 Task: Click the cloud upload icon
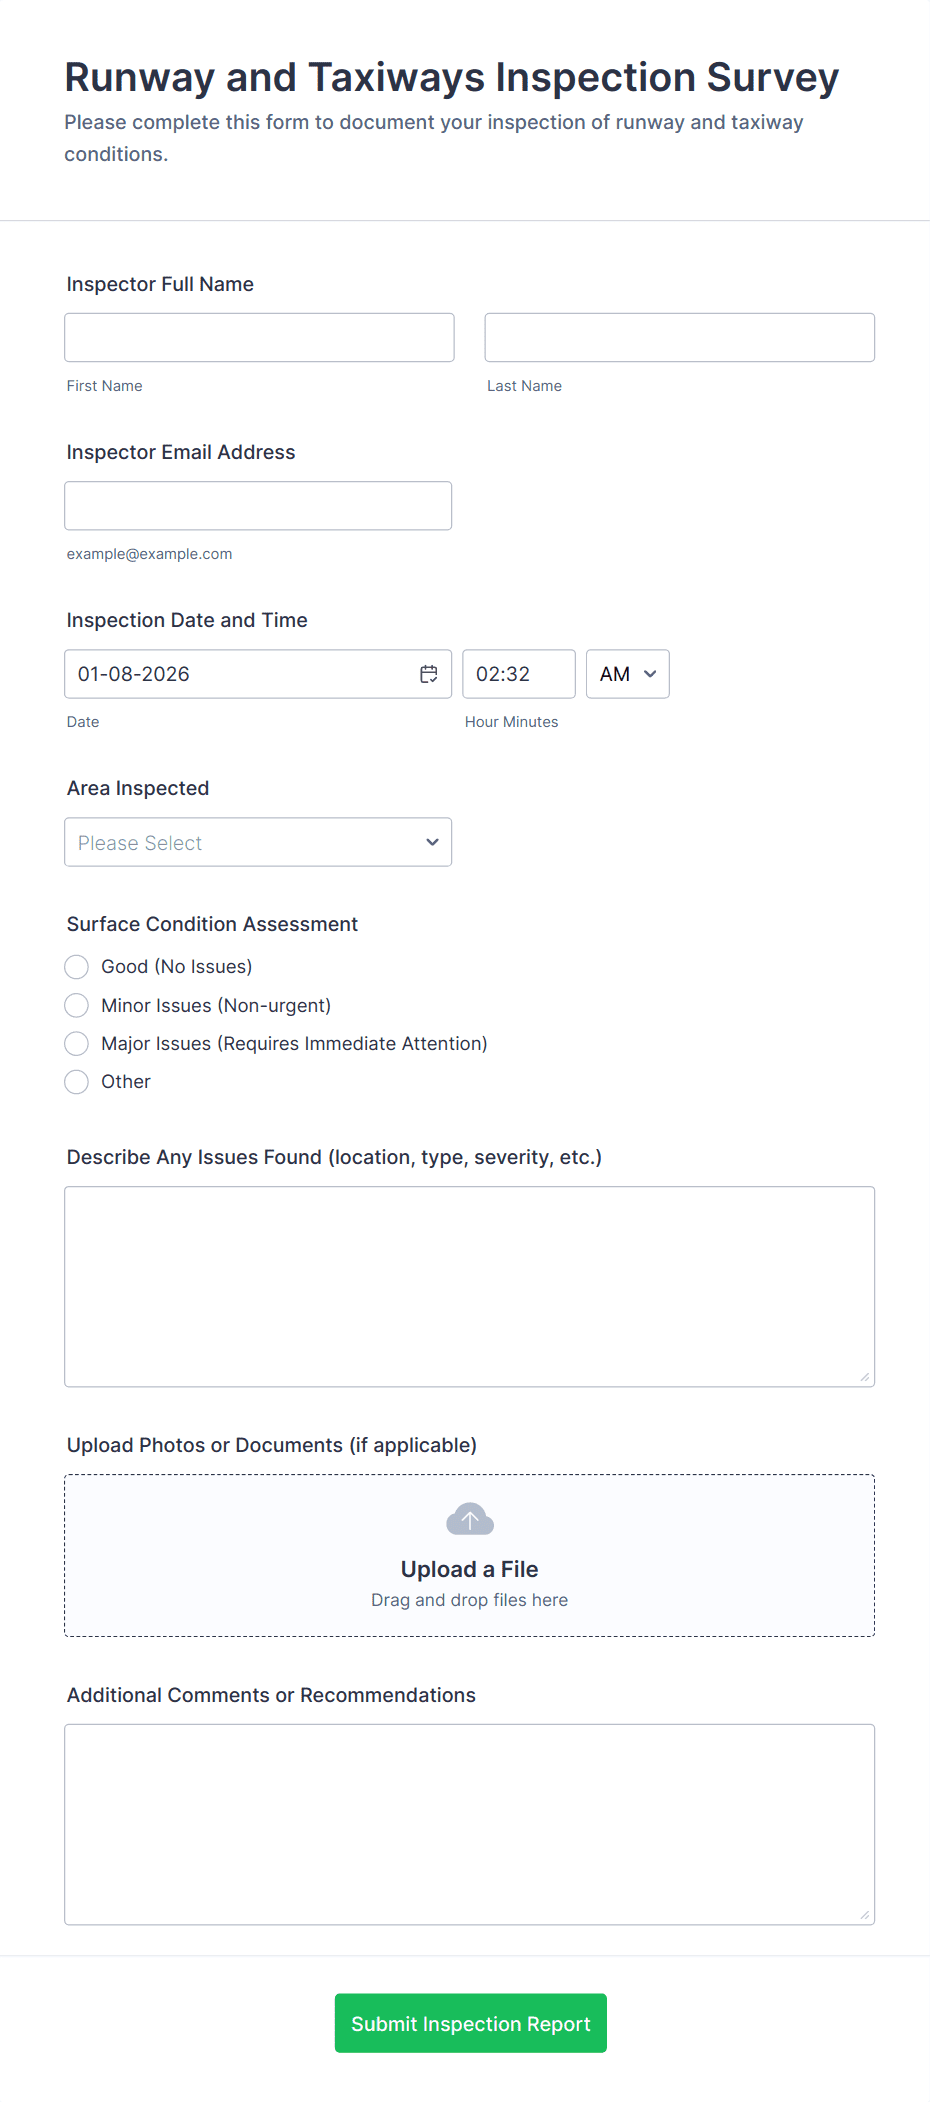pos(470,1520)
